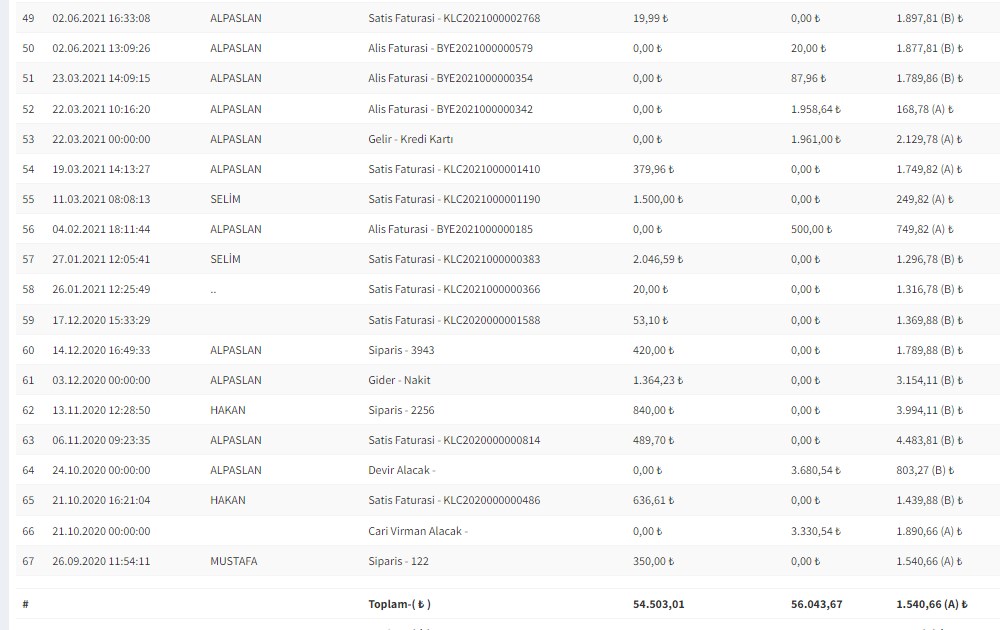The width and height of the screenshot is (1000, 630).
Task: Open Alis Faturasi BYE2021000000579 entry
Action: tap(450, 48)
